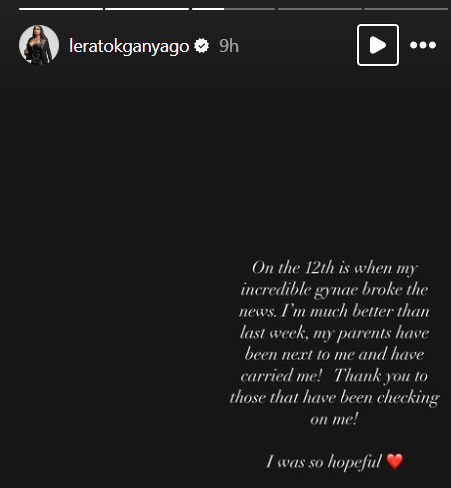Click the 'I was so hopeful' text
This screenshot has height=488, width=451.
323,462
